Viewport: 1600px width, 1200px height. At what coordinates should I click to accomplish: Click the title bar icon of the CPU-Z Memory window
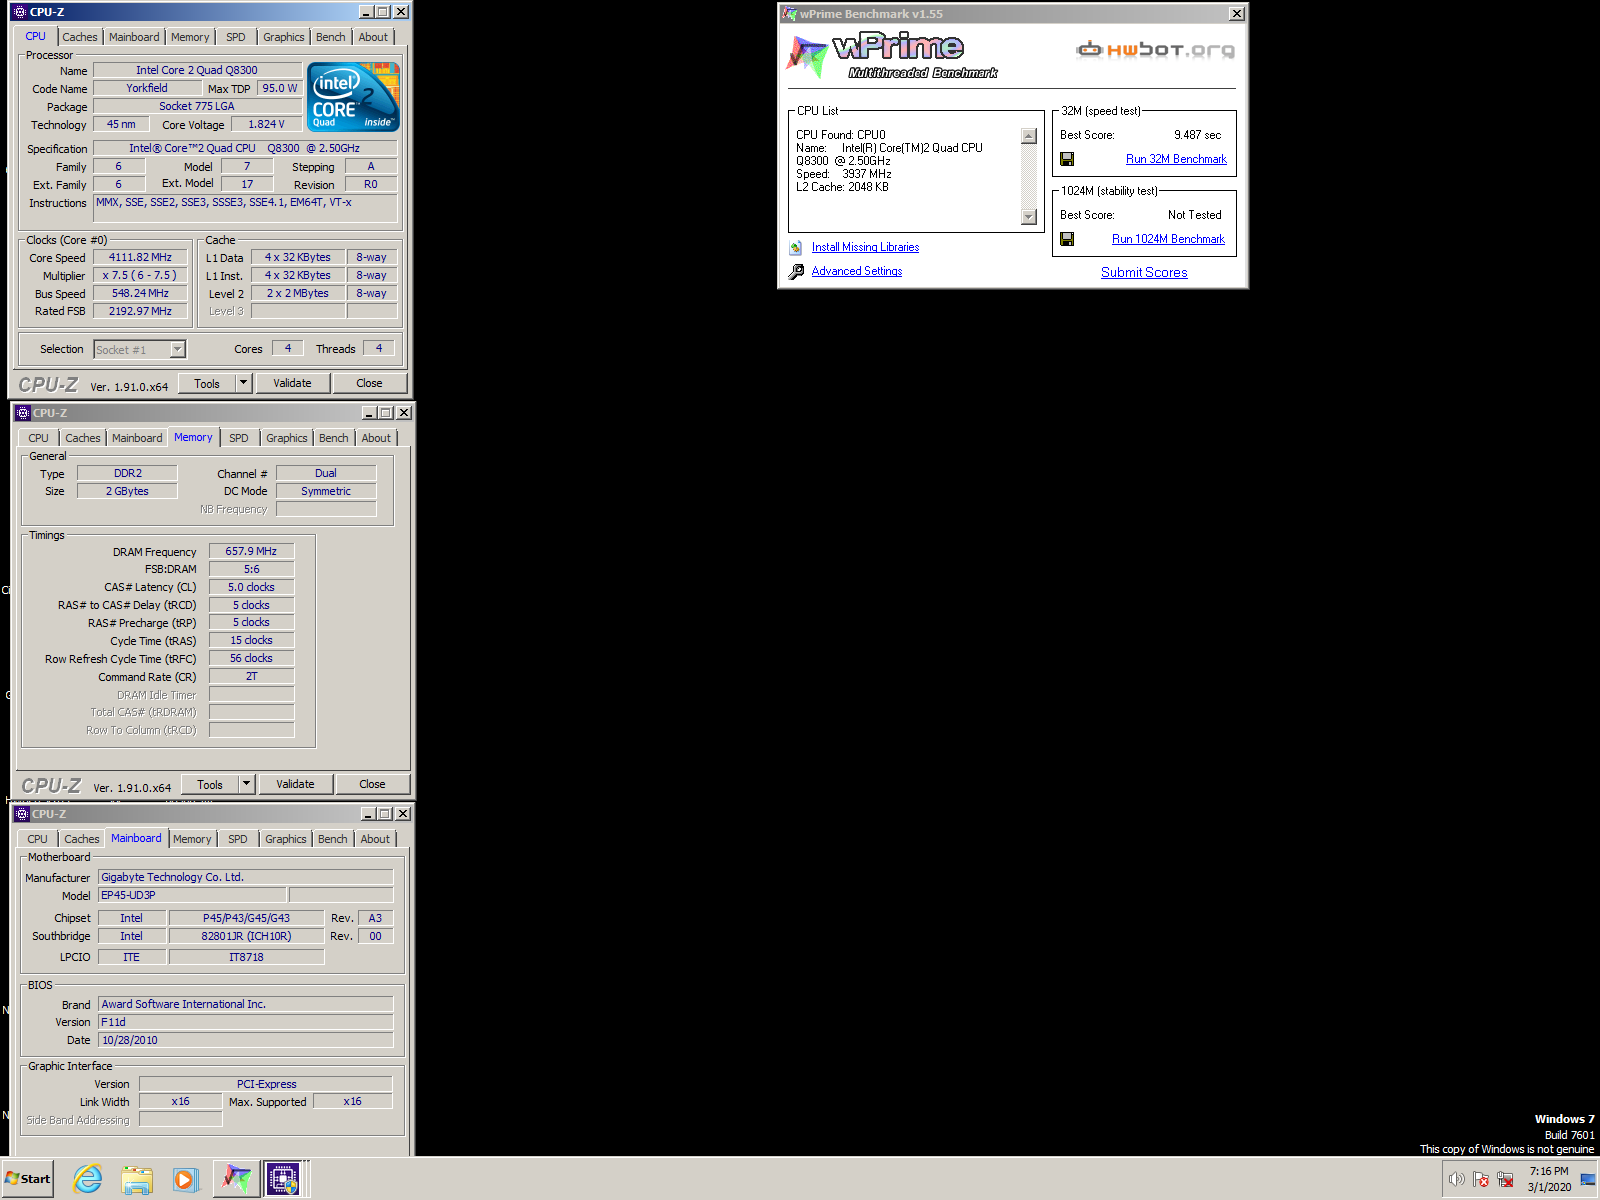(22, 413)
